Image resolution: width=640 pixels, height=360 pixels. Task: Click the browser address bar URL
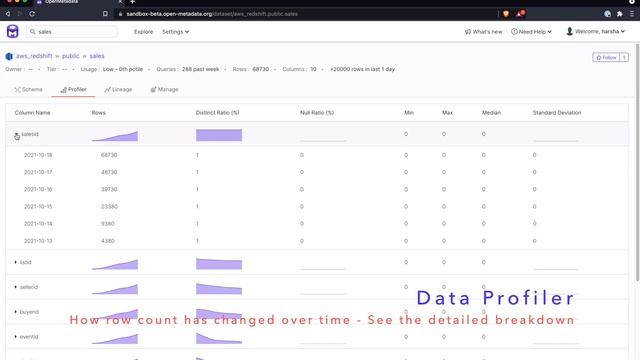click(x=212, y=14)
